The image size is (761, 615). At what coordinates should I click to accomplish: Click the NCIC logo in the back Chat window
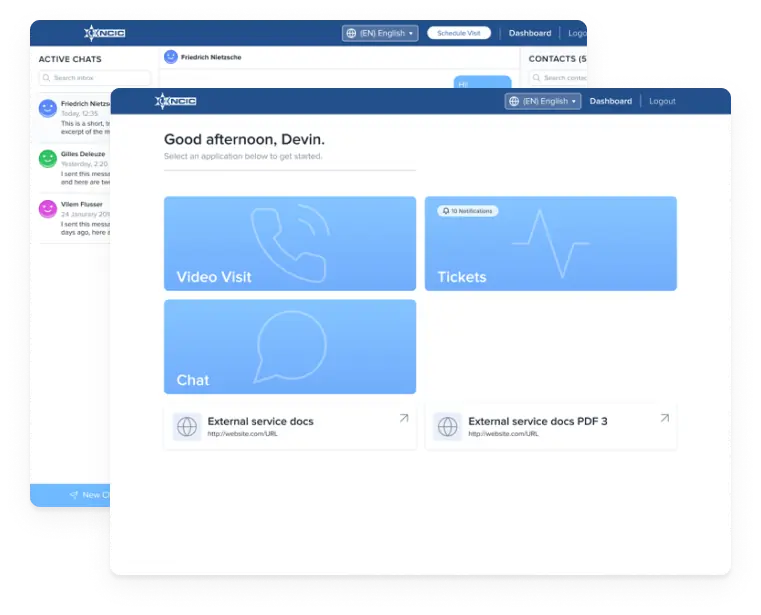[105, 33]
